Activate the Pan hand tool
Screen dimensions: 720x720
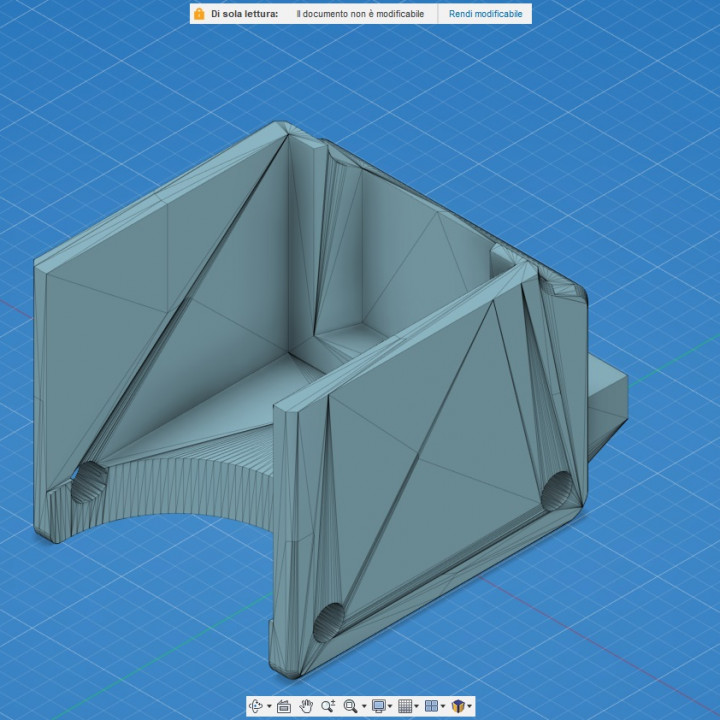tap(306, 706)
